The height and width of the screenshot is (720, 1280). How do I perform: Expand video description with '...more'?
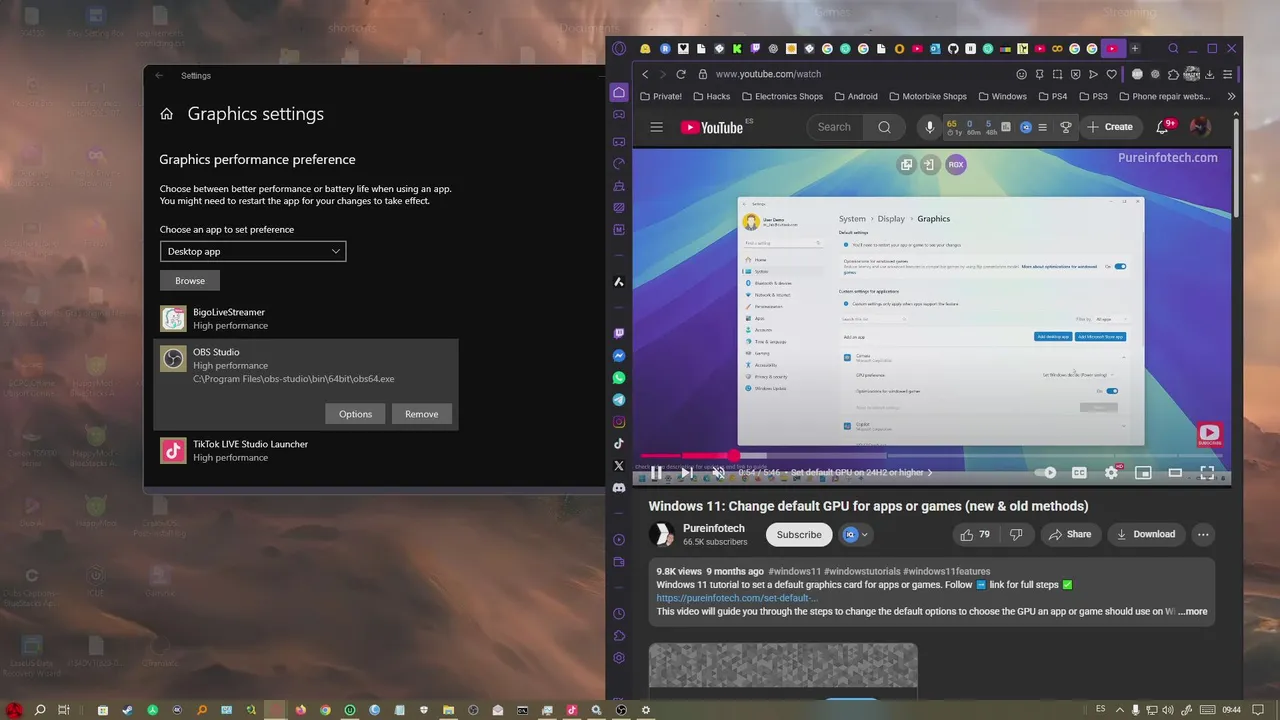point(1193,611)
